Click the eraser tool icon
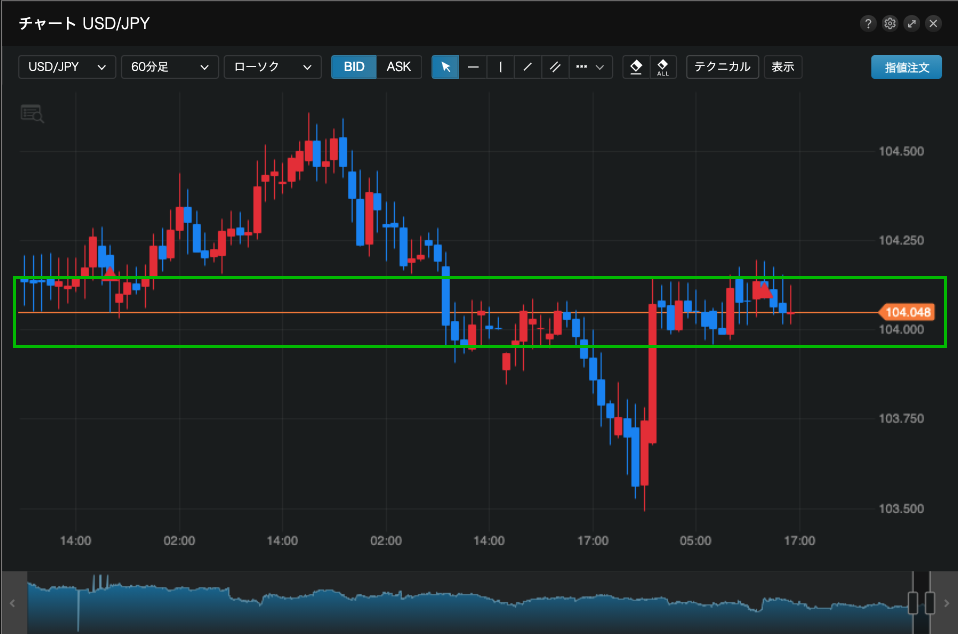 [635, 67]
